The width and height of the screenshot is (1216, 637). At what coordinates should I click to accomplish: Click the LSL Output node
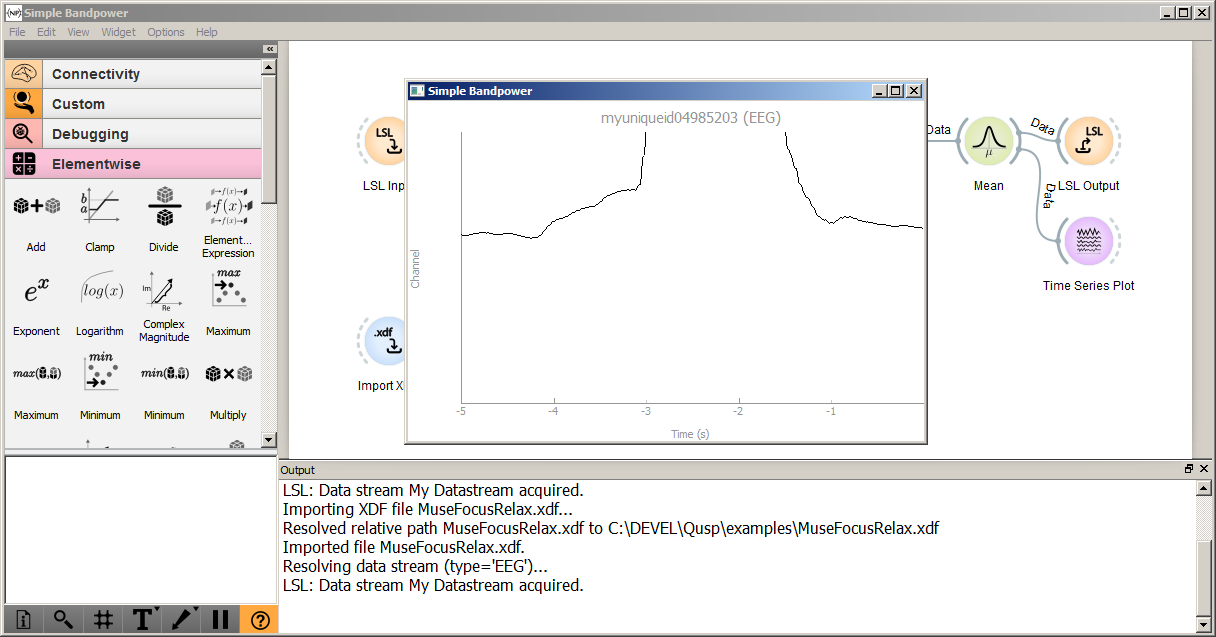[1088, 141]
